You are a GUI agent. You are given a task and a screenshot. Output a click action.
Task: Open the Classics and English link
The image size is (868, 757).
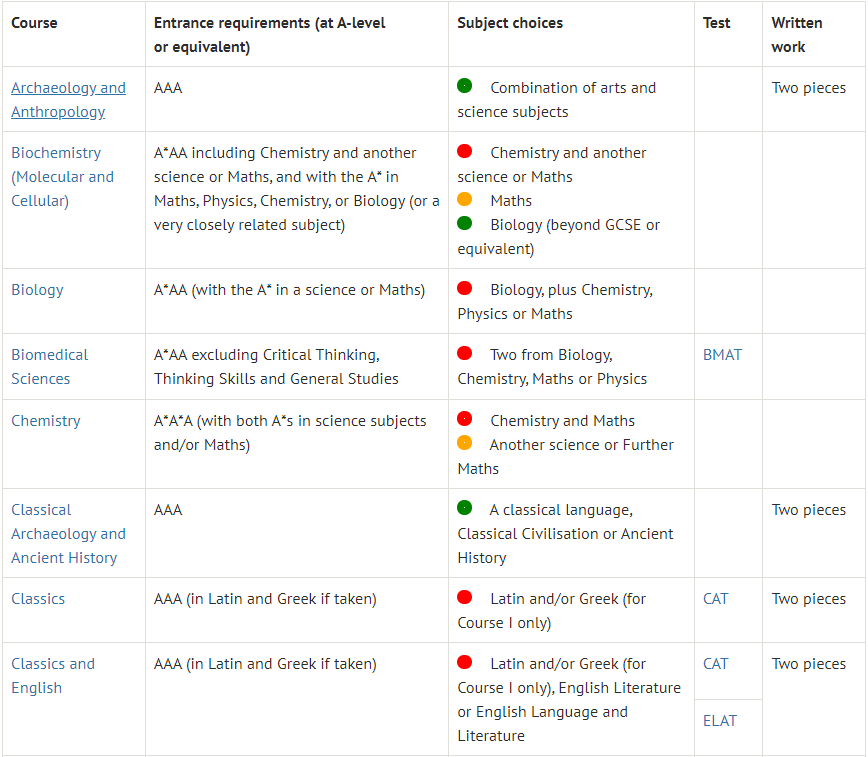pos(53,676)
